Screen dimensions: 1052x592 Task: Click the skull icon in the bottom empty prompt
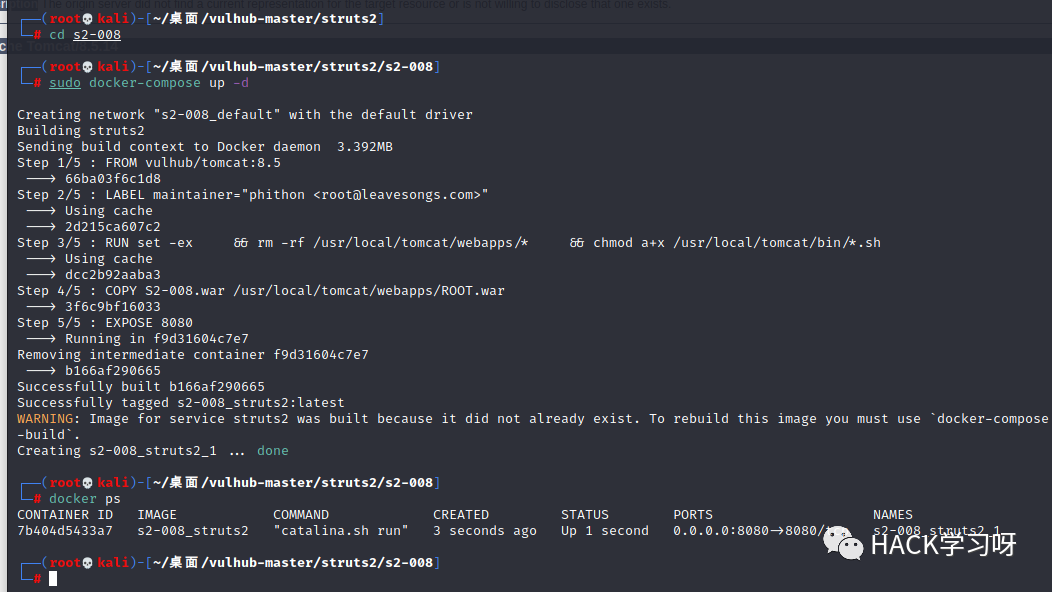coord(87,562)
